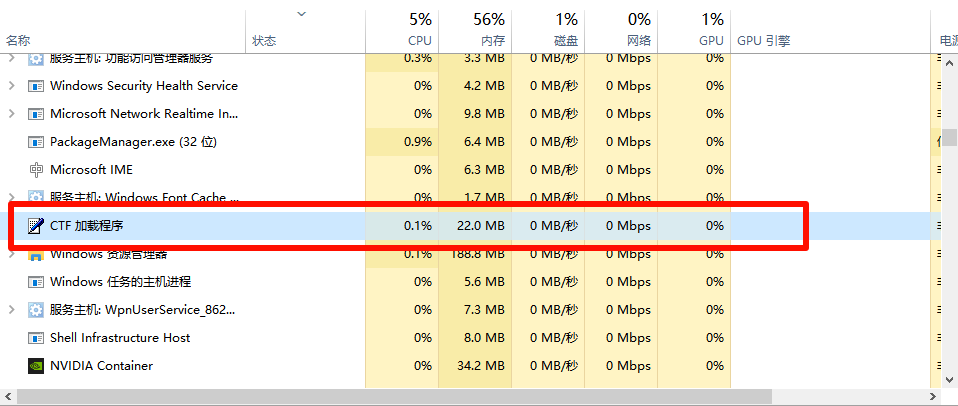958x406 pixels.
Task: Click the 名称 column header
Action: [x=18, y=40]
